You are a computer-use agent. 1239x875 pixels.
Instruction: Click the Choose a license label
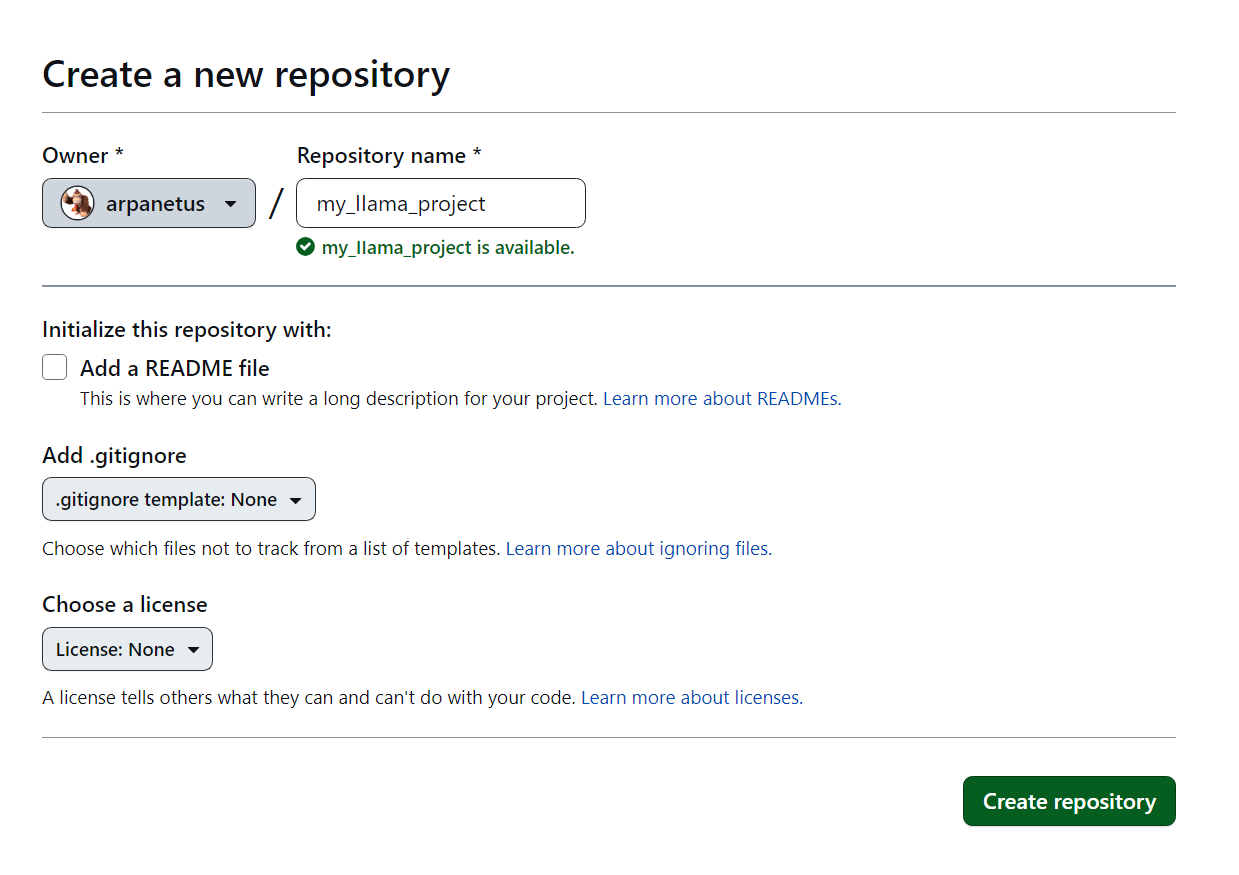[125, 604]
